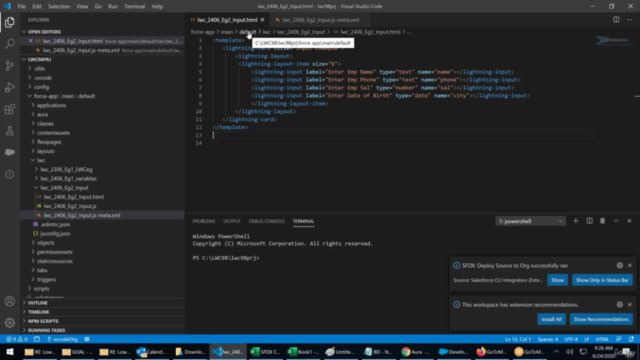
Task: Switch to the lwc_2406_Eg2_Input.js-meta.xml tab
Action: coord(320,20)
